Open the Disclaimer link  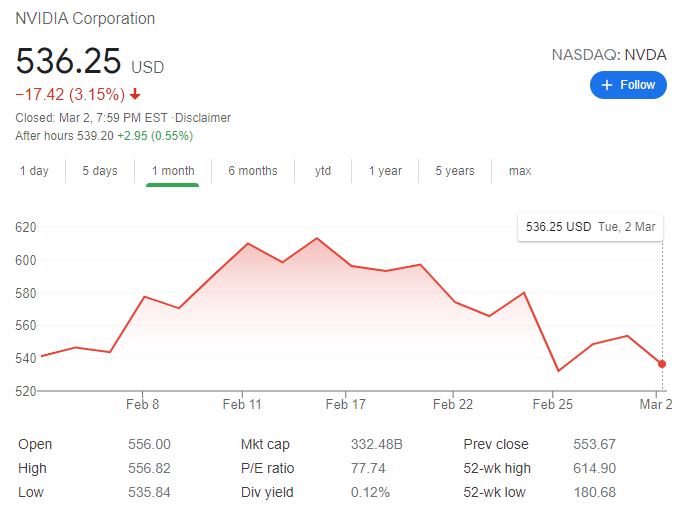point(203,118)
